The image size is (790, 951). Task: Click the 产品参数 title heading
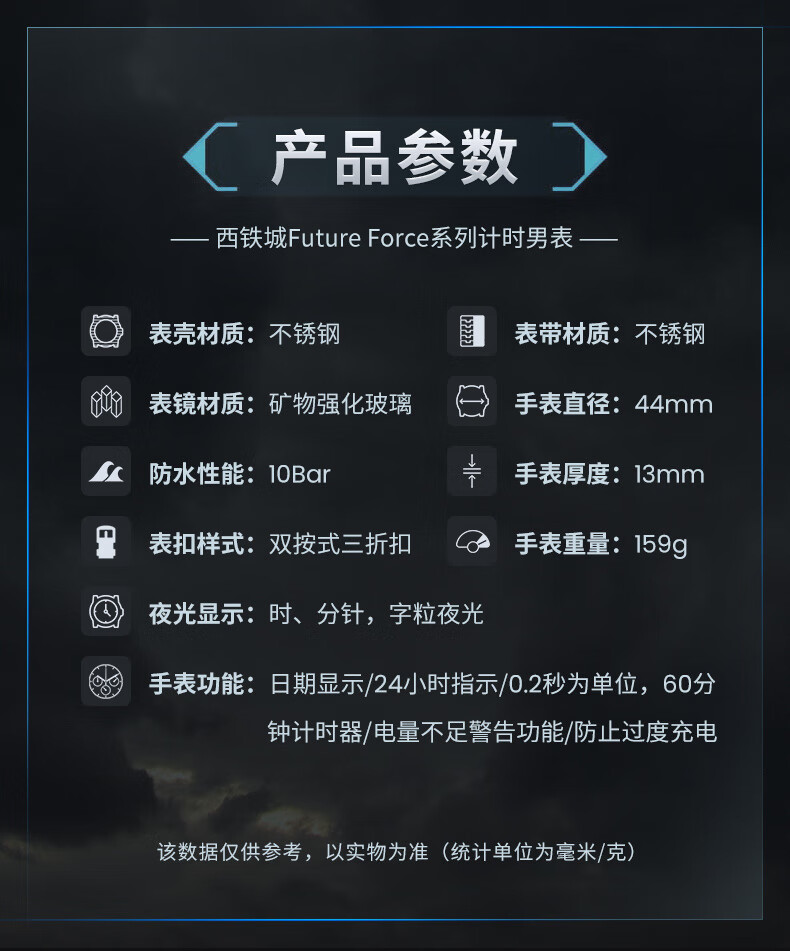coord(395,158)
